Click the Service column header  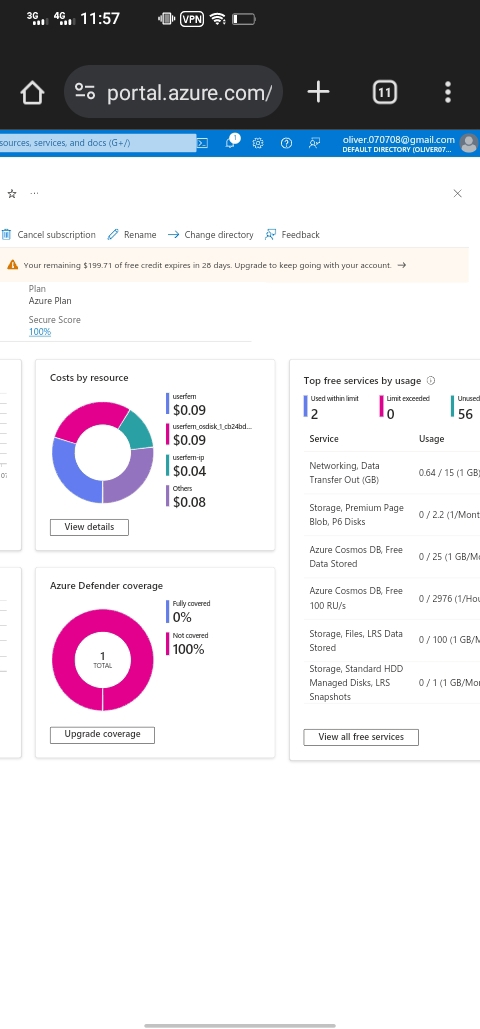[324, 439]
